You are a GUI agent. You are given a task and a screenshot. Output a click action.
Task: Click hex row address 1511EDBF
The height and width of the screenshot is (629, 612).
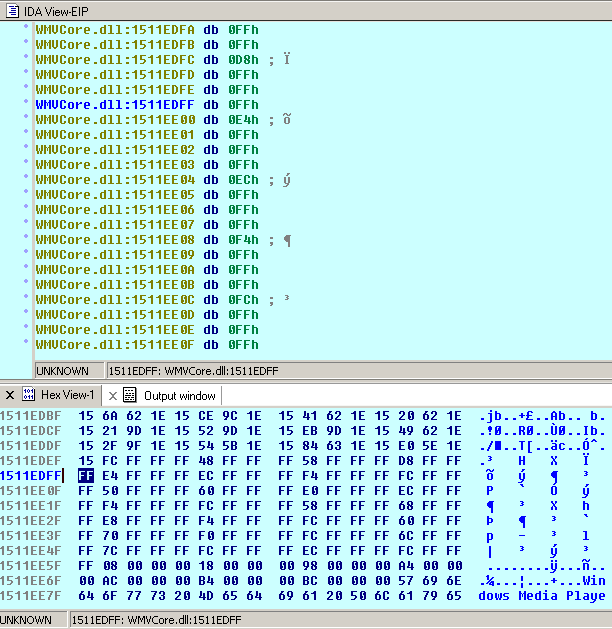[31, 416]
